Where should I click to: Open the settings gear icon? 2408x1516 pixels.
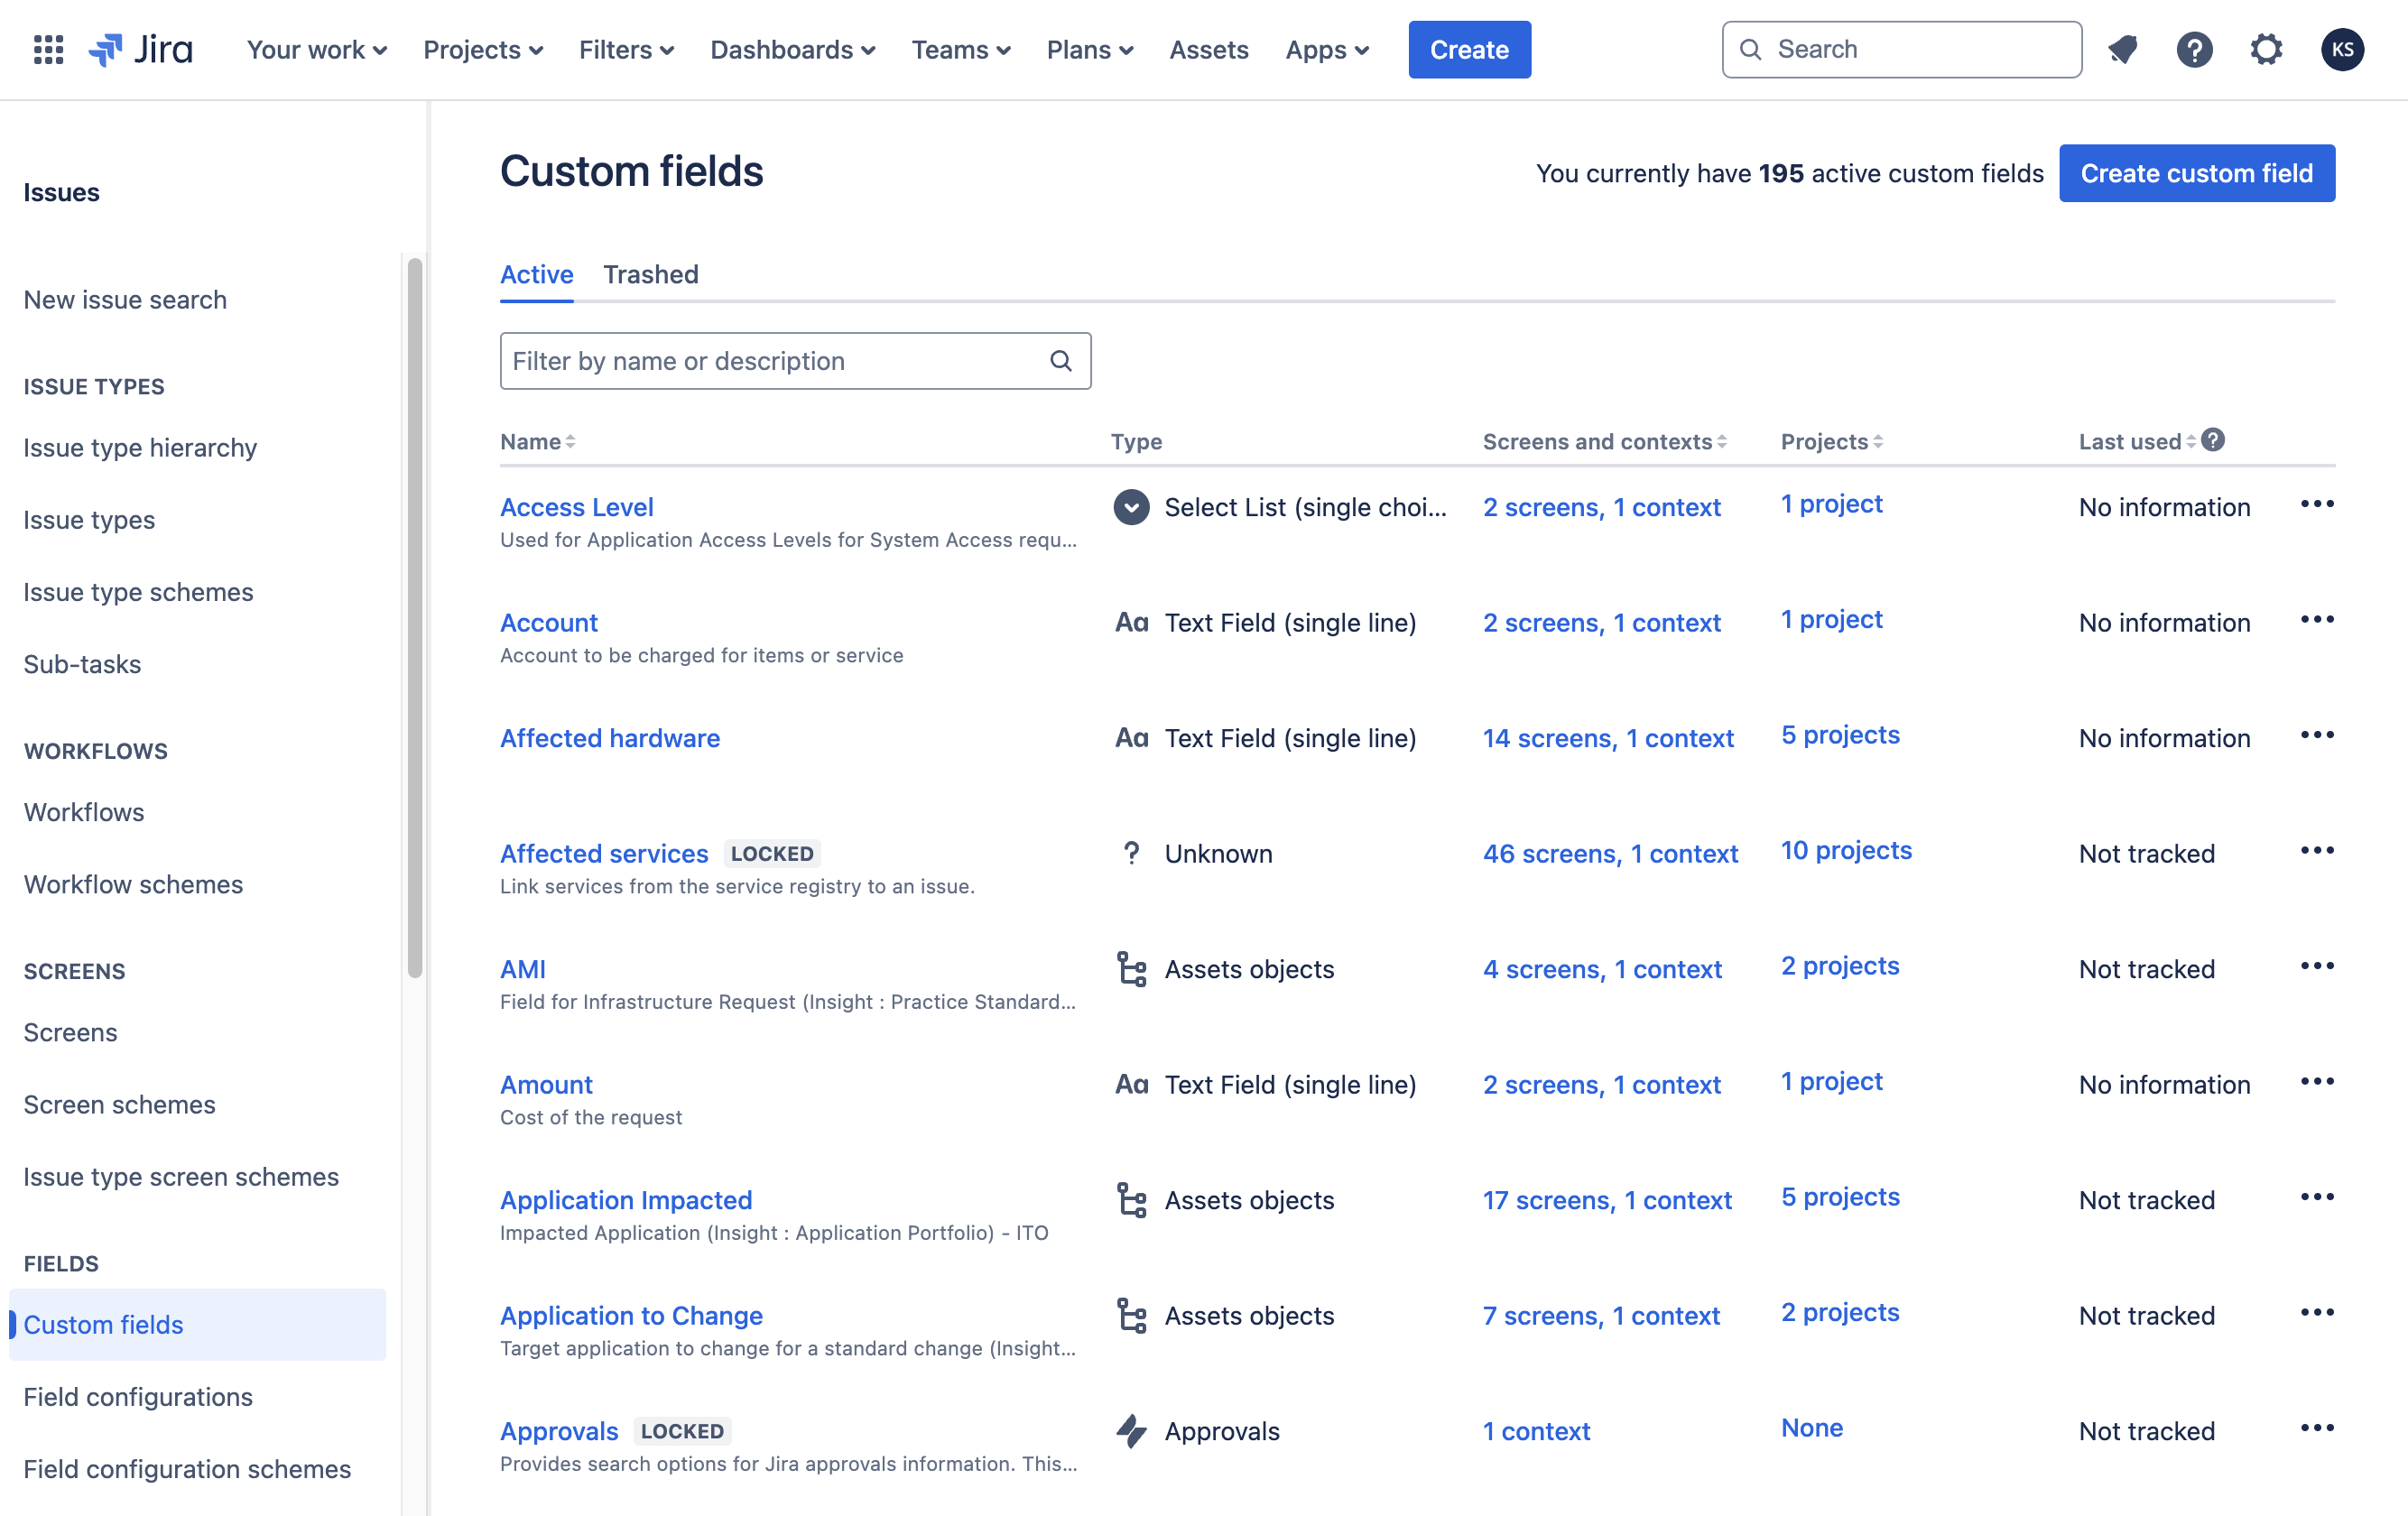point(2266,49)
